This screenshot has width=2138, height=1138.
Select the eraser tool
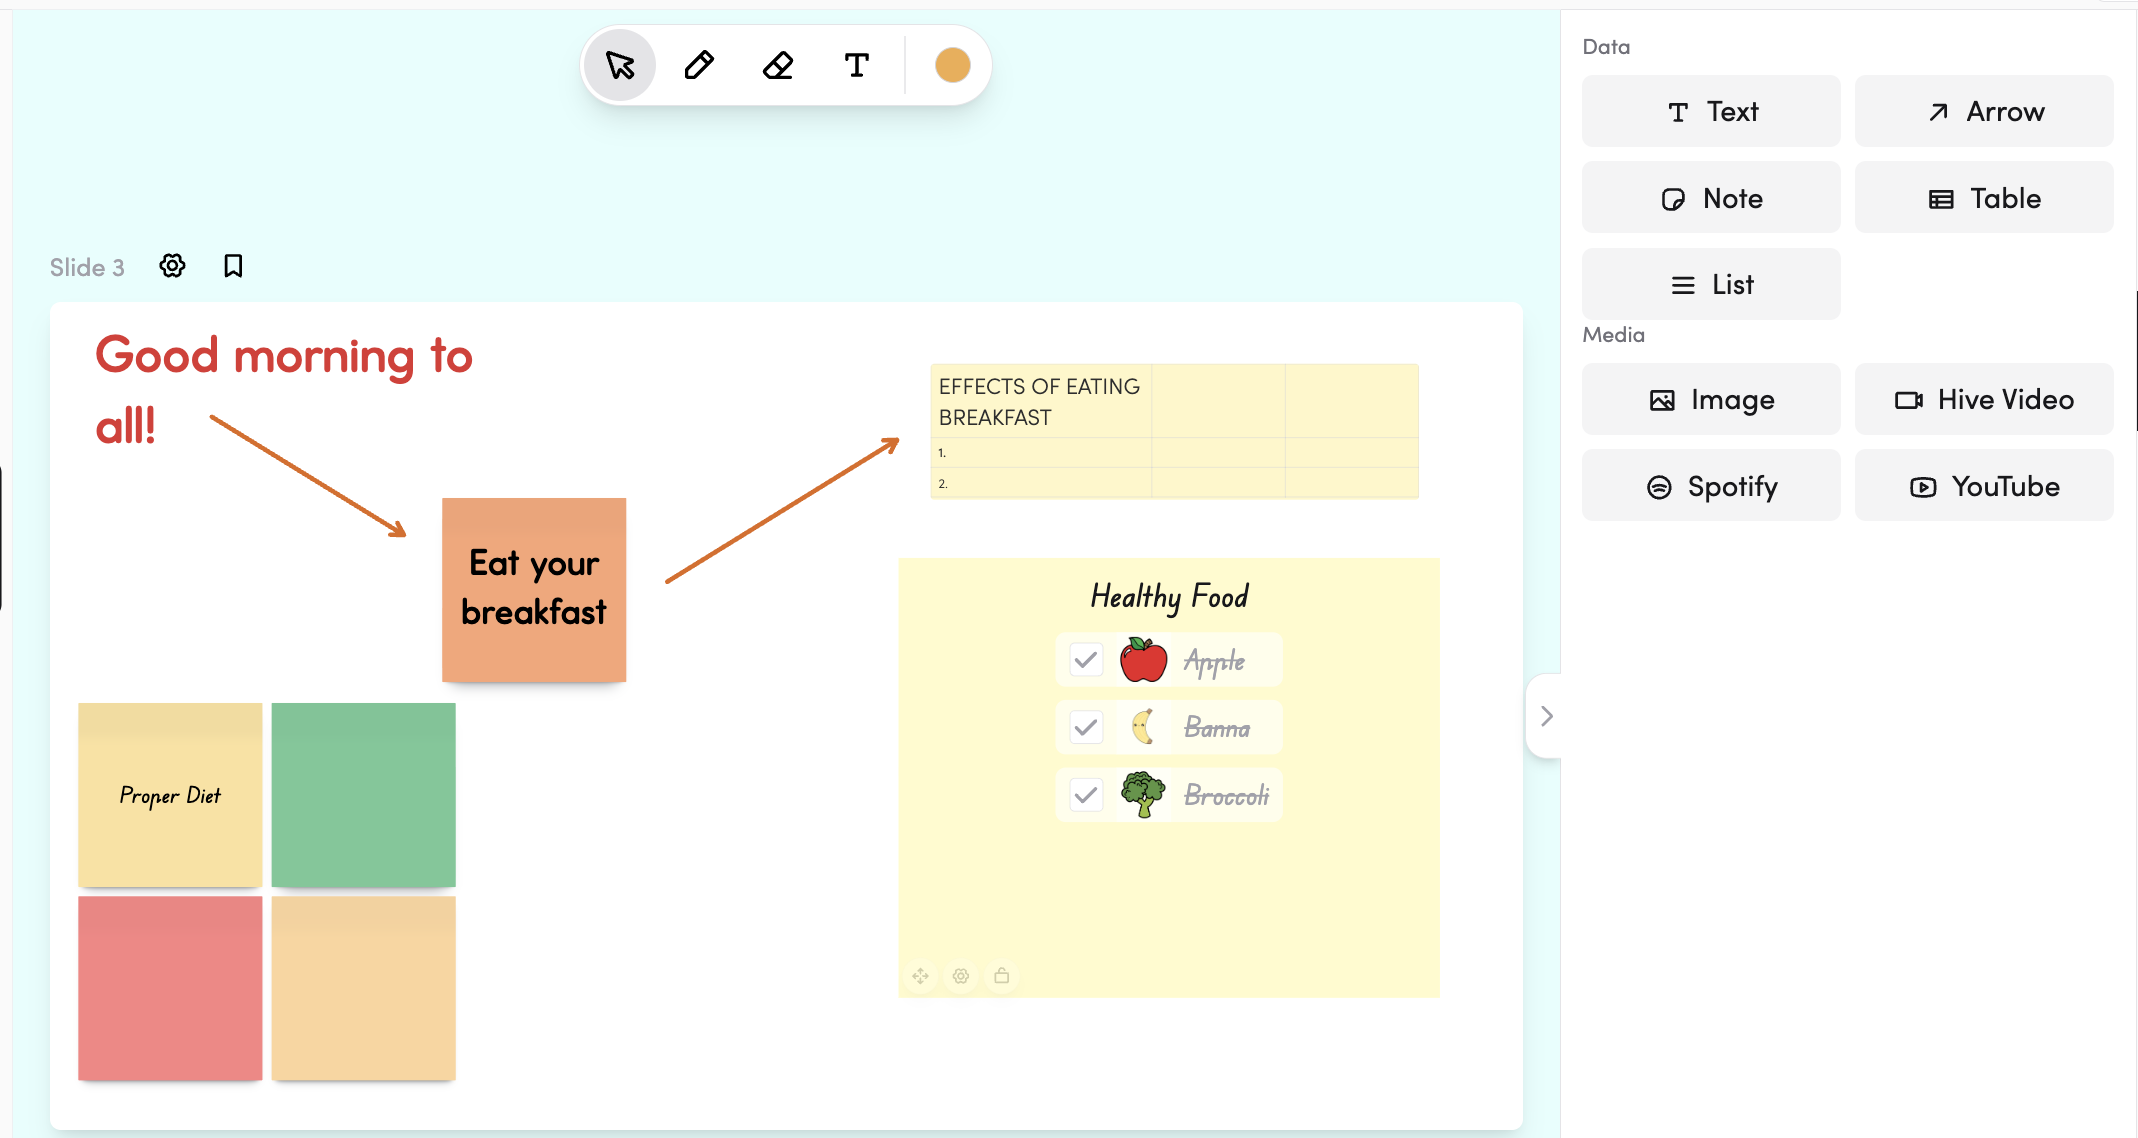tap(778, 66)
